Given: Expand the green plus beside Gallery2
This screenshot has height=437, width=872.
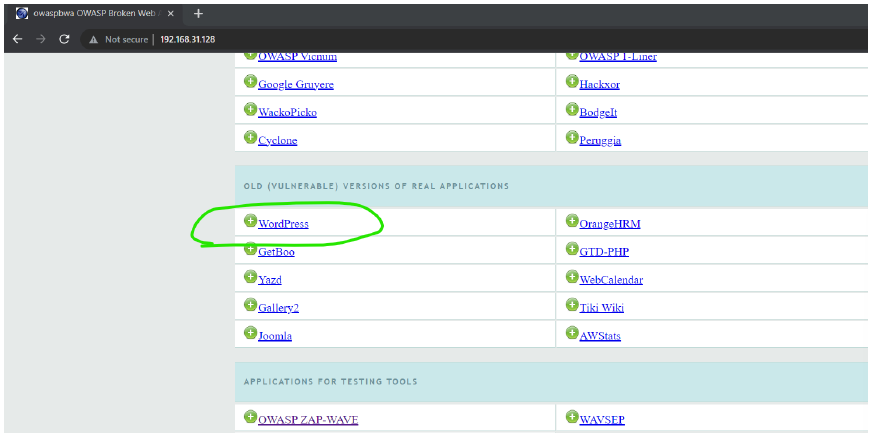Looking at the screenshot, I should pos(250,305).
